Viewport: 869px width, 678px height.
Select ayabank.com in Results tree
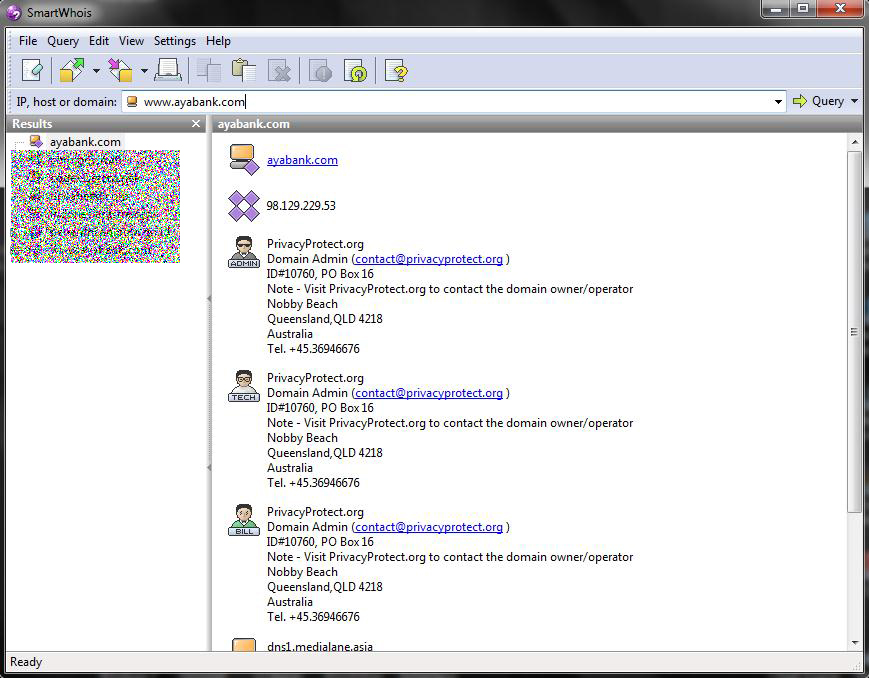pos(85,142)
